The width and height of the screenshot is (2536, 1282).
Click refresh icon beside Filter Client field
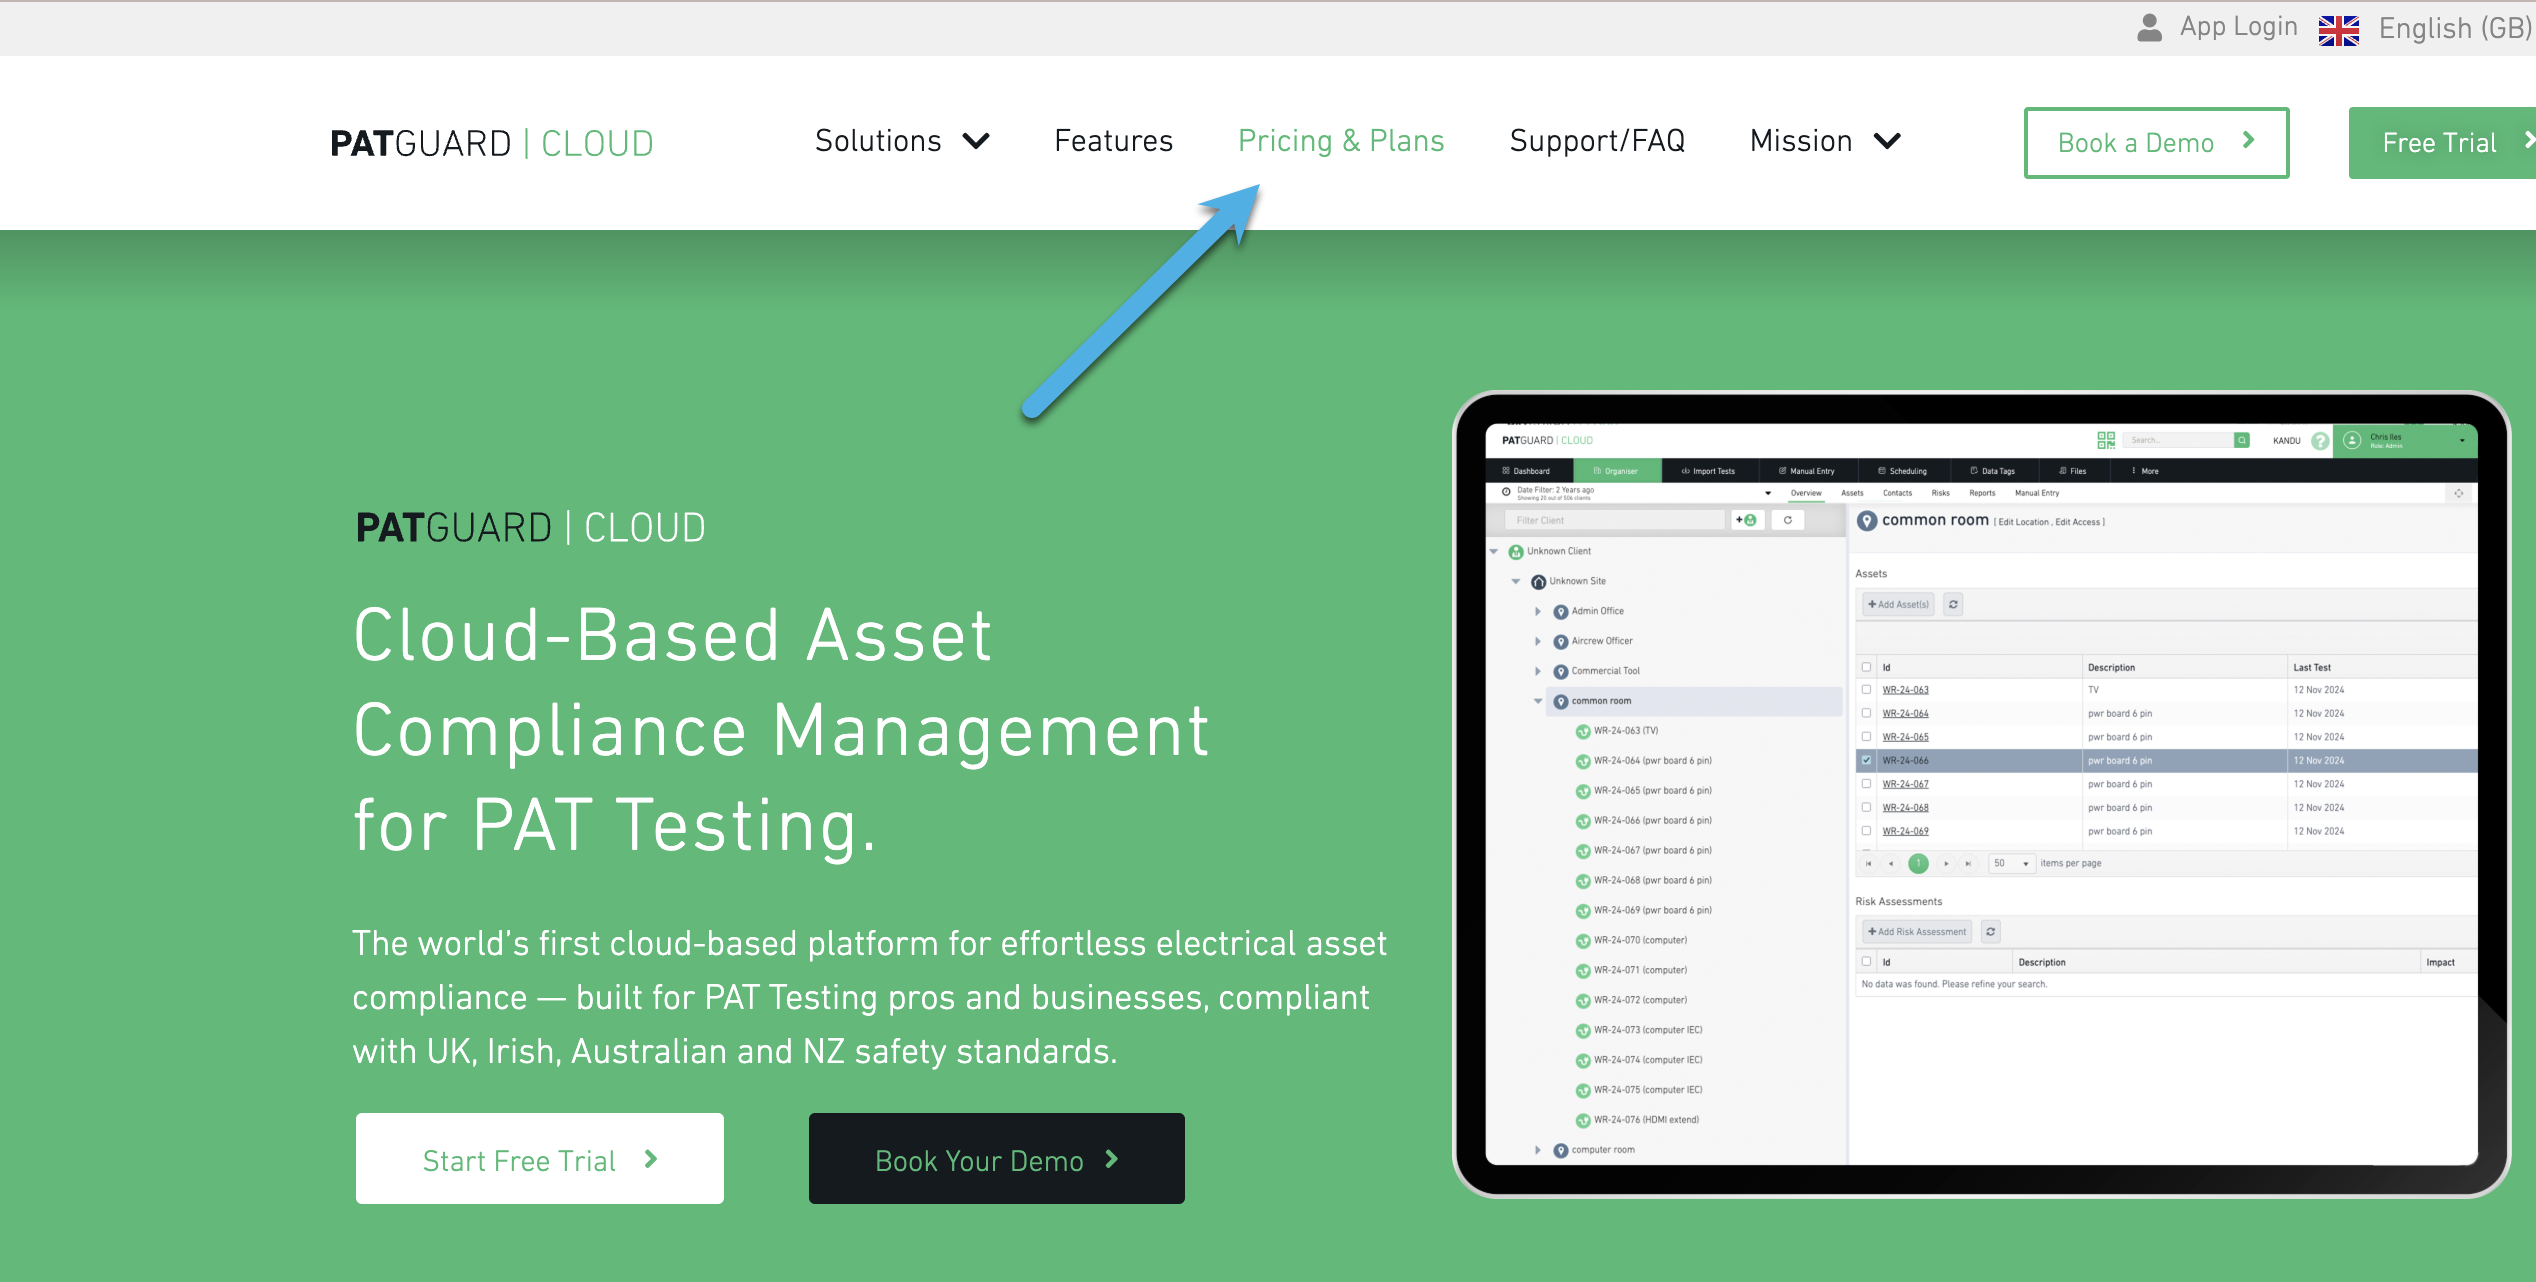point(1788,520)
